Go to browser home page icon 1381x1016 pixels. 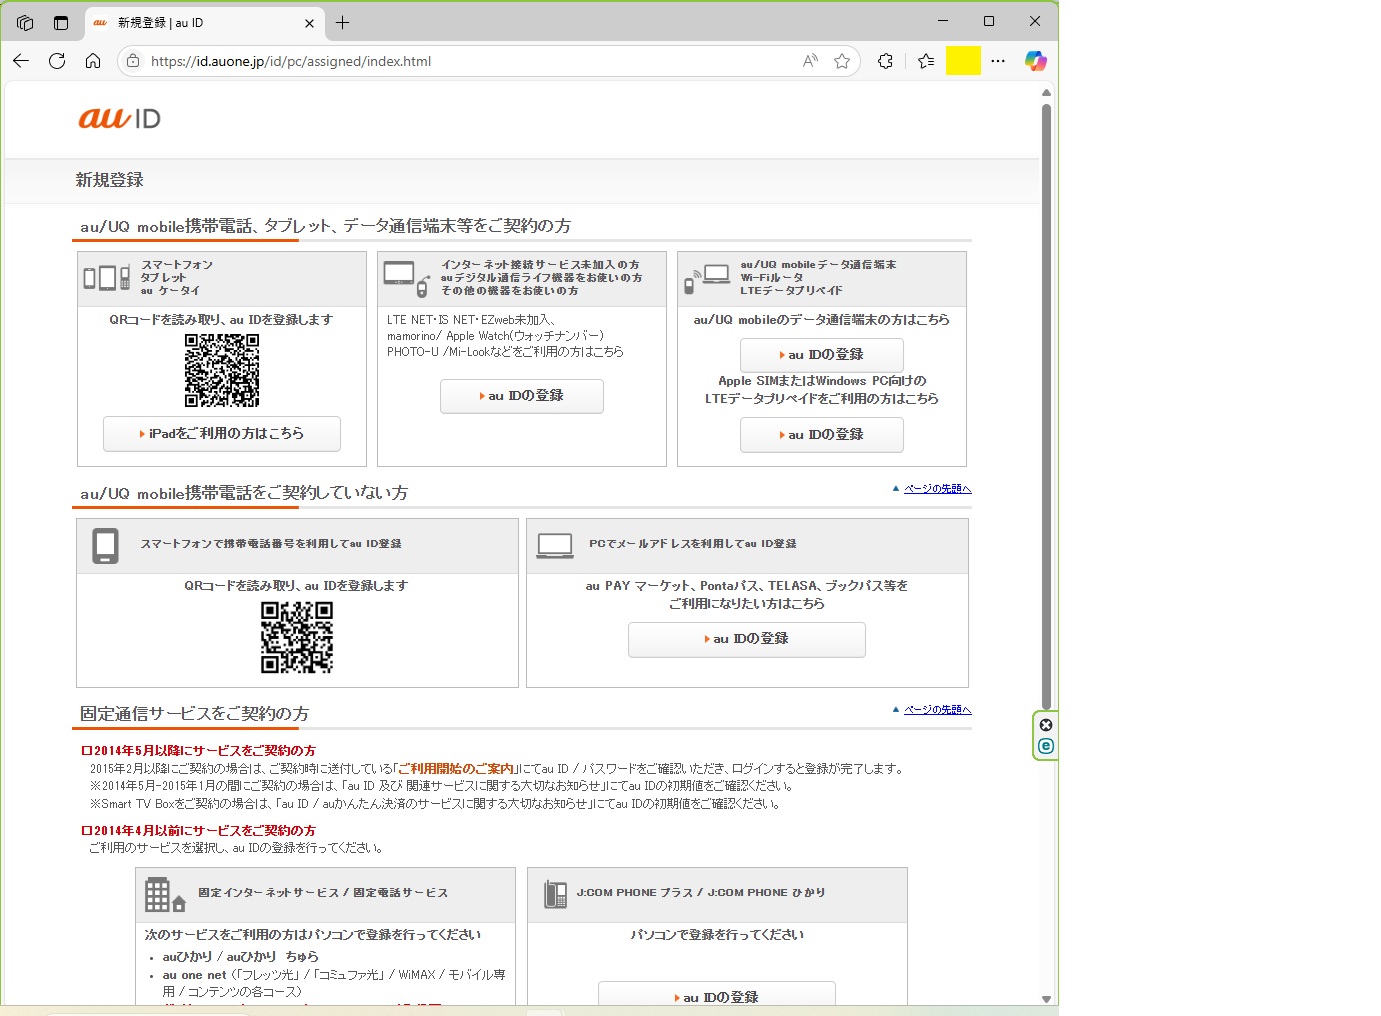click(93, 61)
